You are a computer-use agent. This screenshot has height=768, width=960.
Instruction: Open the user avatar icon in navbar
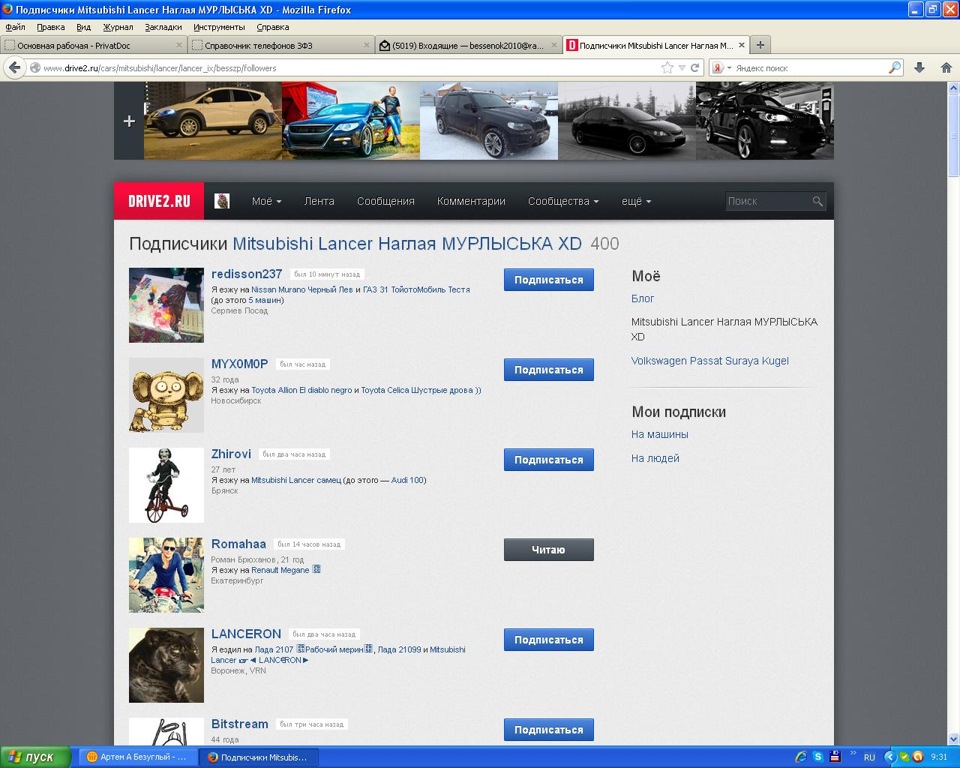click(222, 201)
